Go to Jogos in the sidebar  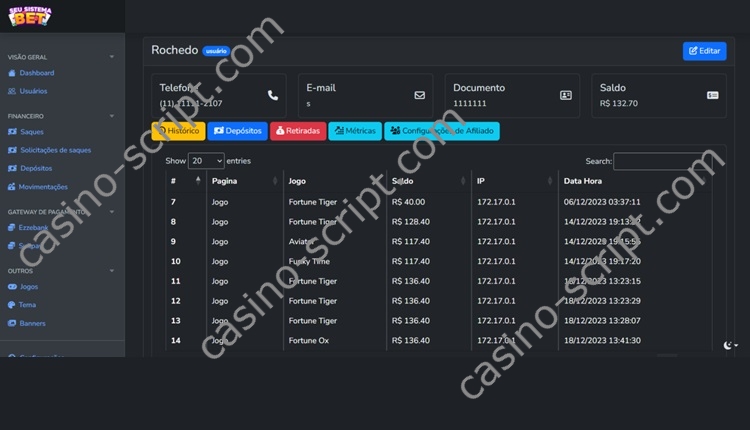pos(29,287)
